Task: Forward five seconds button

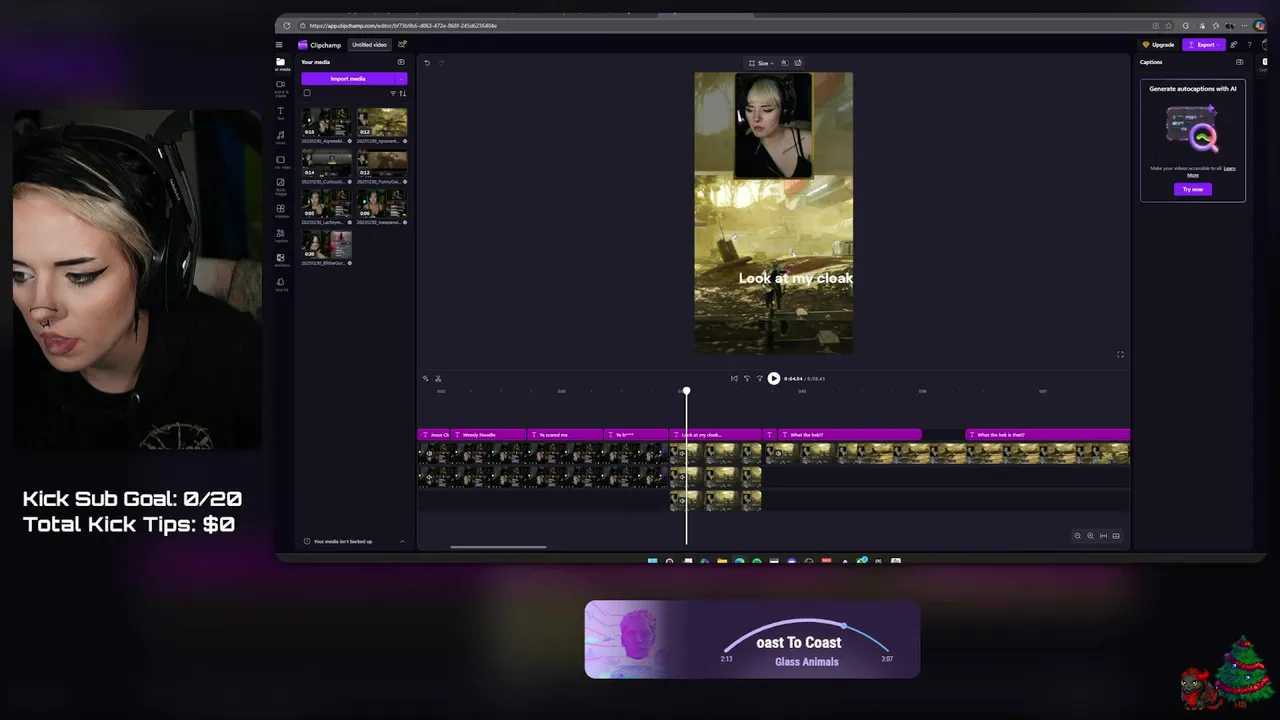Action: point(759,378)
